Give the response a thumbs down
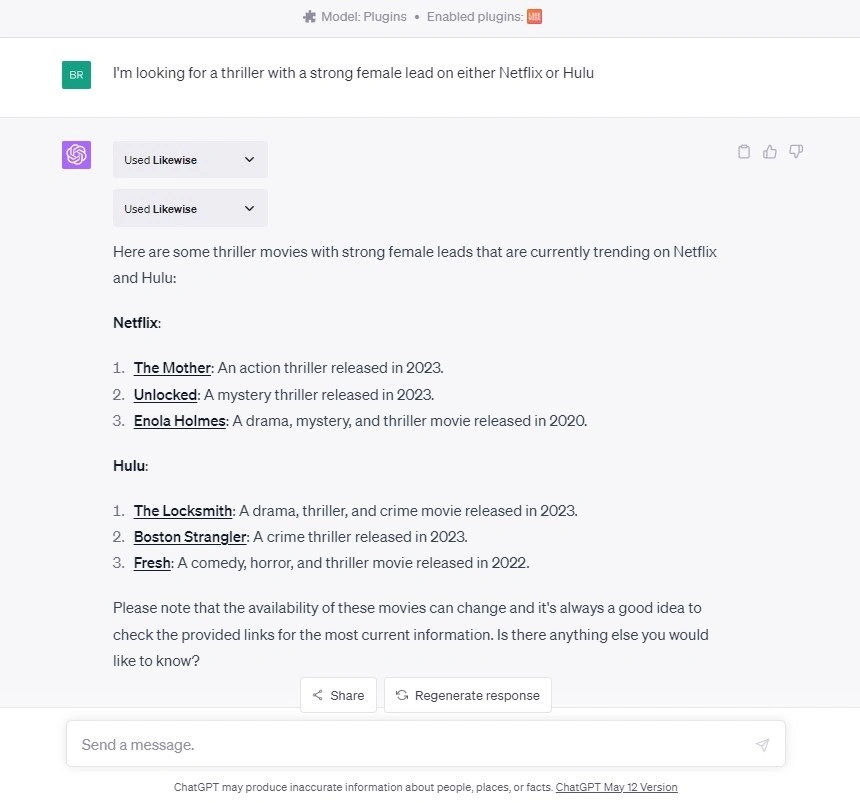The height and width of the screenshot is (803, 860). 795,151
